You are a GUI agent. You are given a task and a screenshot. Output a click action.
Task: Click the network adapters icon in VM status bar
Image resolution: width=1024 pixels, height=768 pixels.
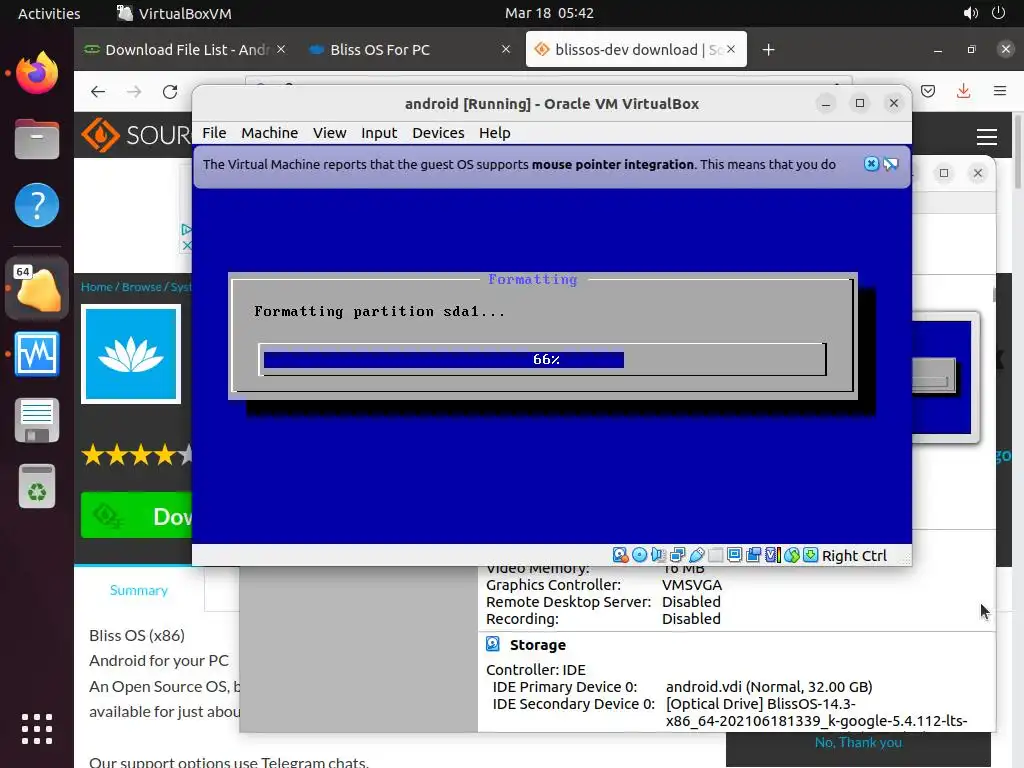tap(677, 555)
